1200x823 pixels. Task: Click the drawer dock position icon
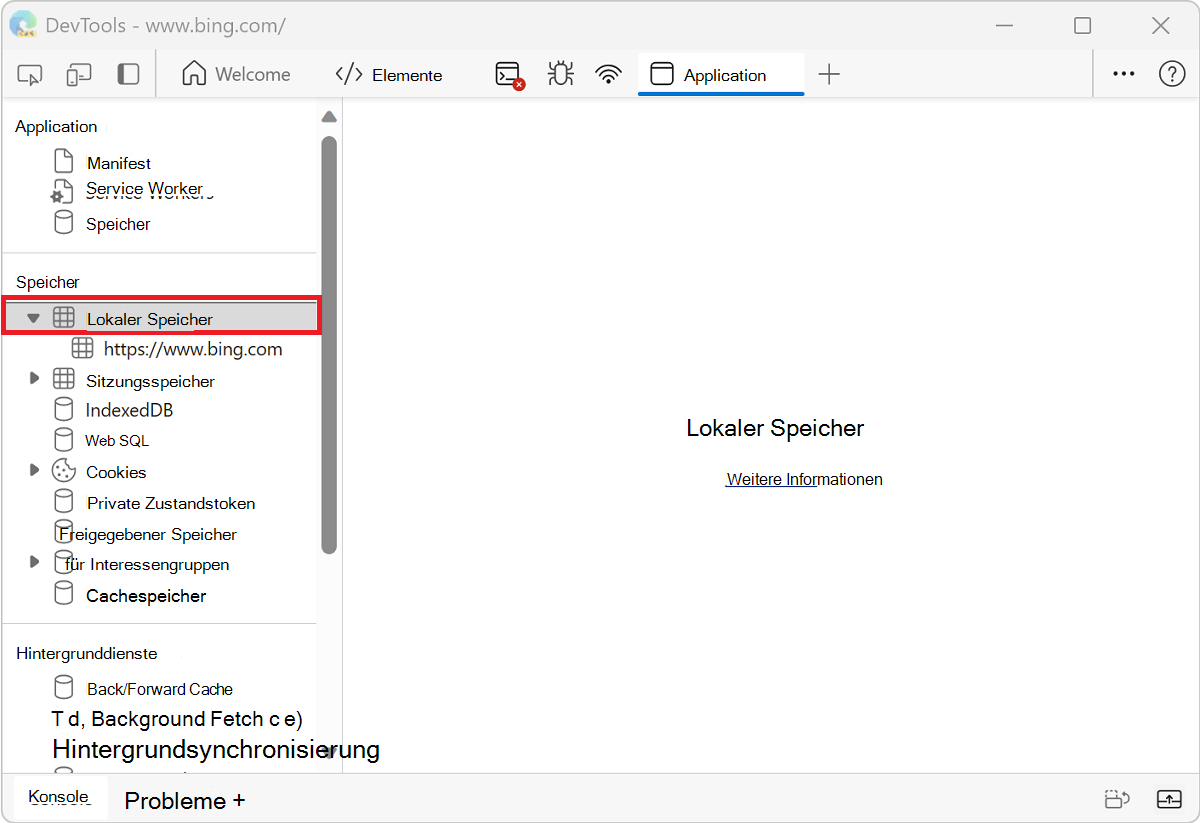pos(1117,799)
